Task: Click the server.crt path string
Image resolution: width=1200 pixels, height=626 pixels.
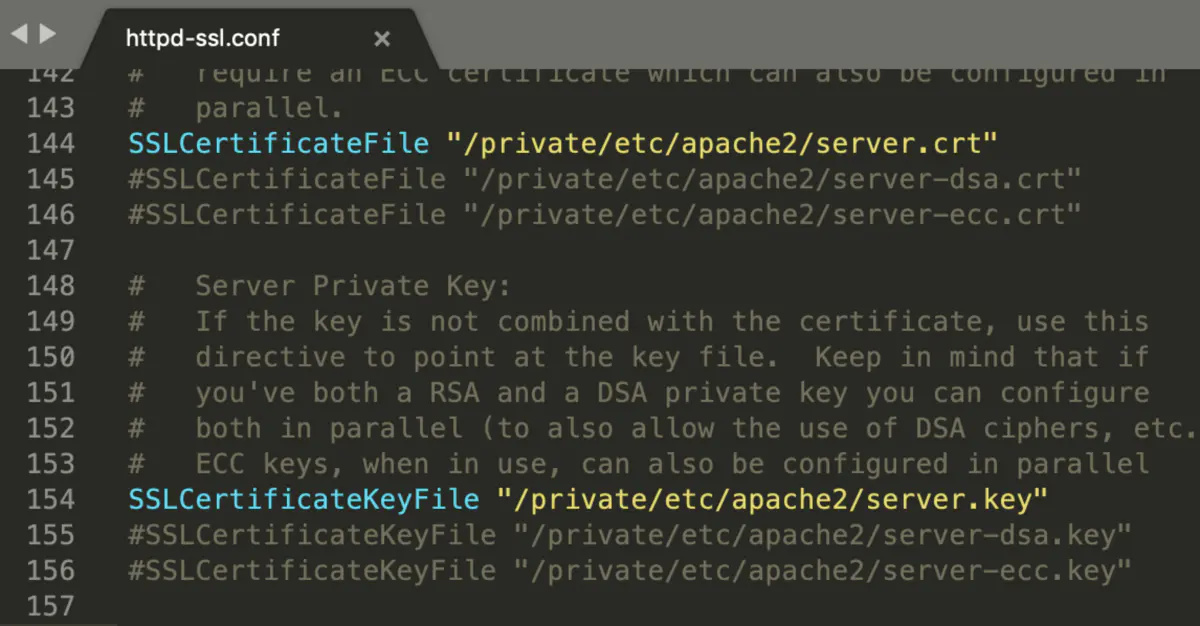Action: [722, 143]
